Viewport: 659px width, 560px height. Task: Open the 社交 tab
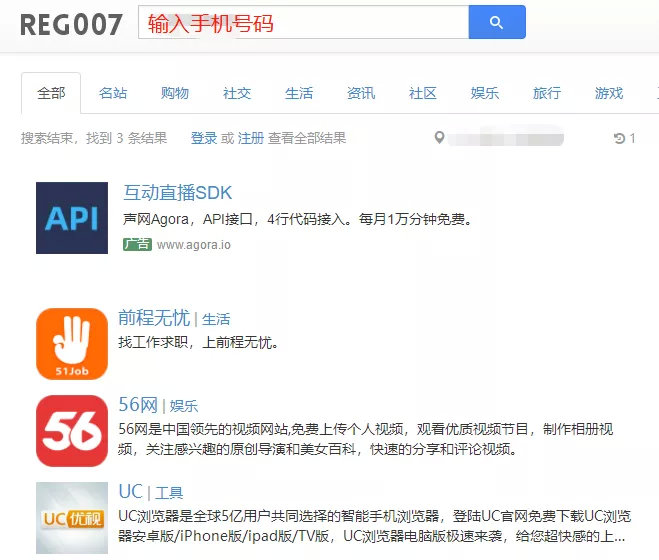237,93
